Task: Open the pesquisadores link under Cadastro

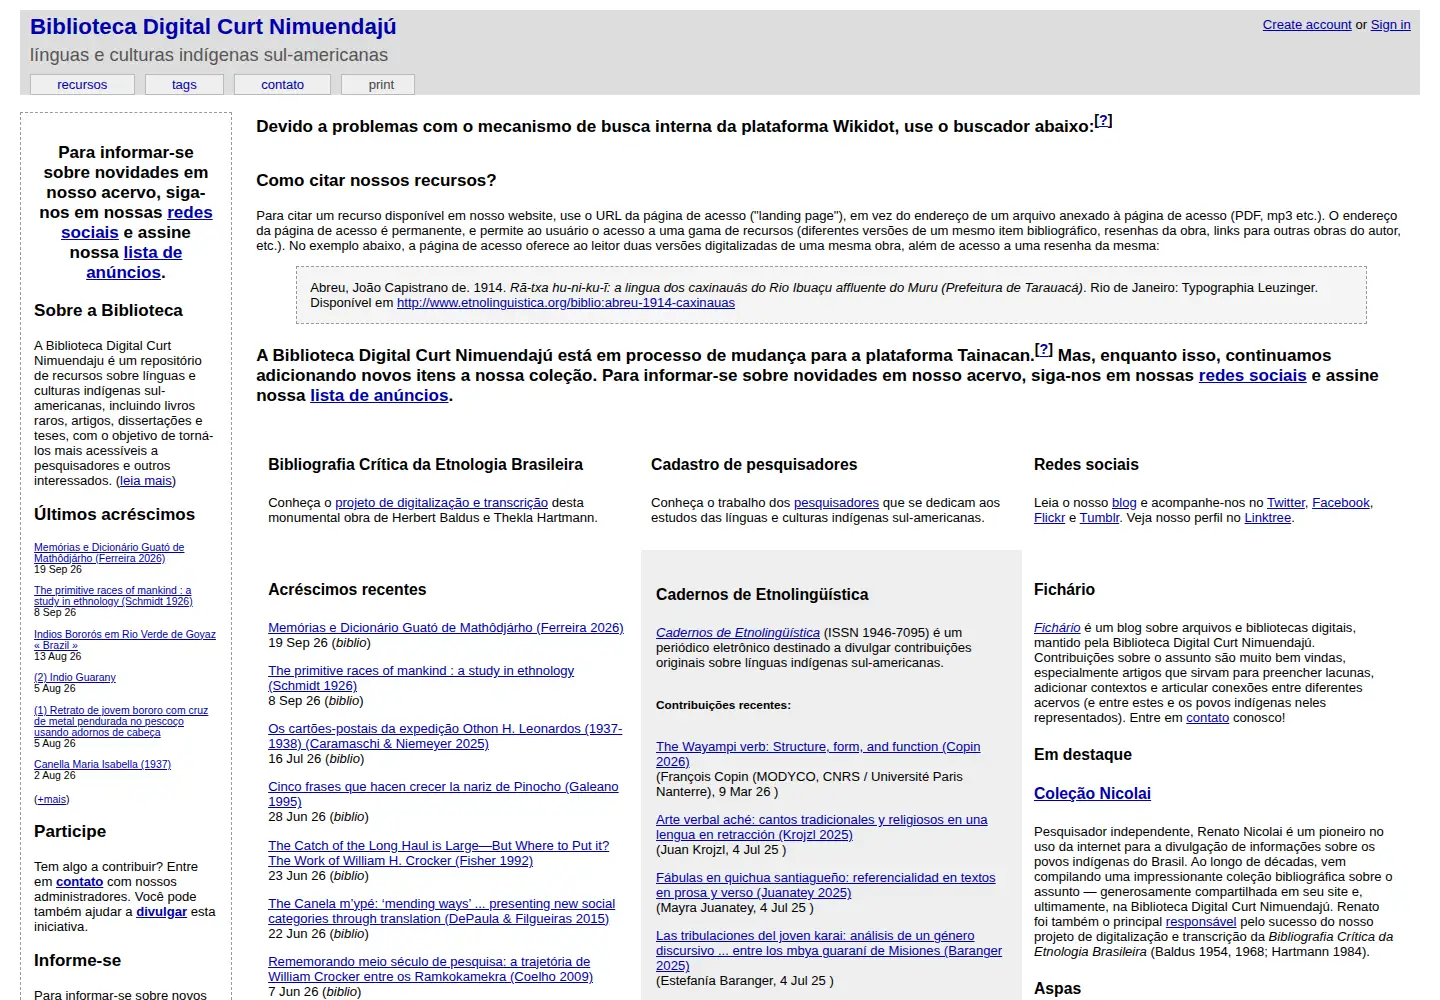Action: 836,503
